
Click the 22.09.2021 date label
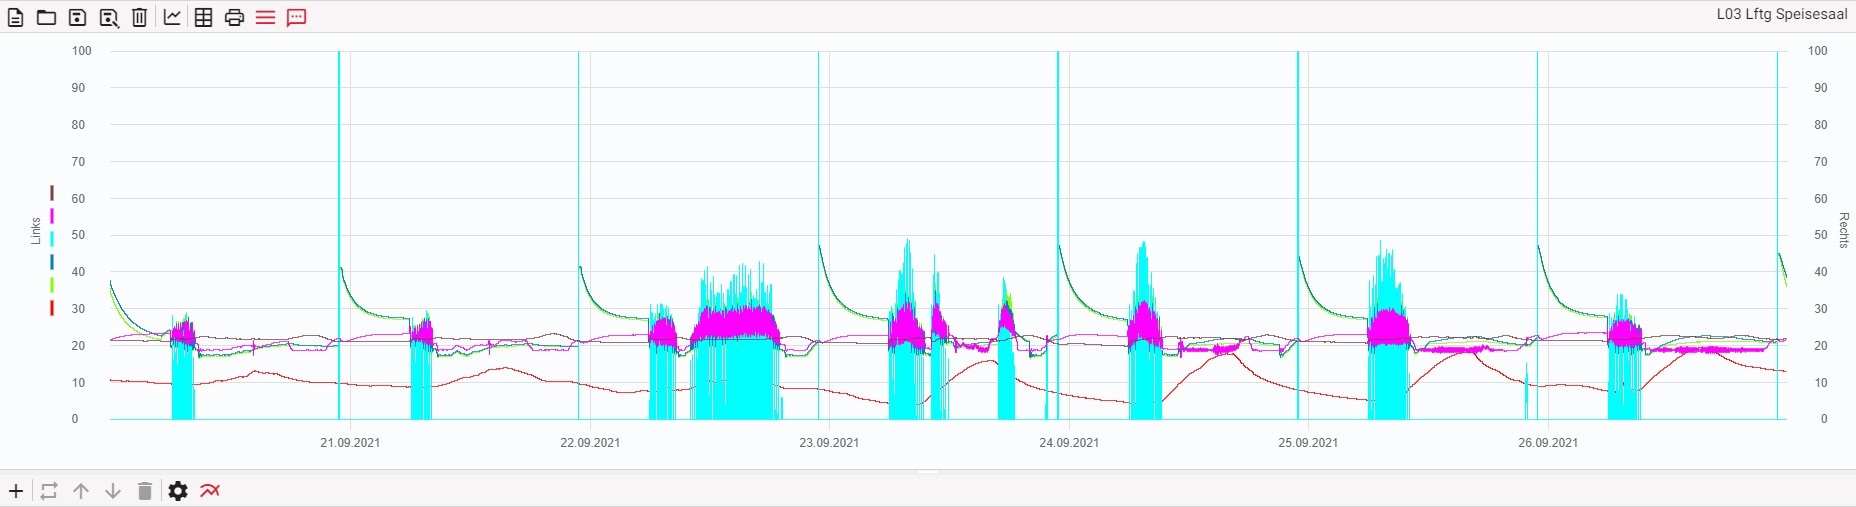[x=590, y=442]
